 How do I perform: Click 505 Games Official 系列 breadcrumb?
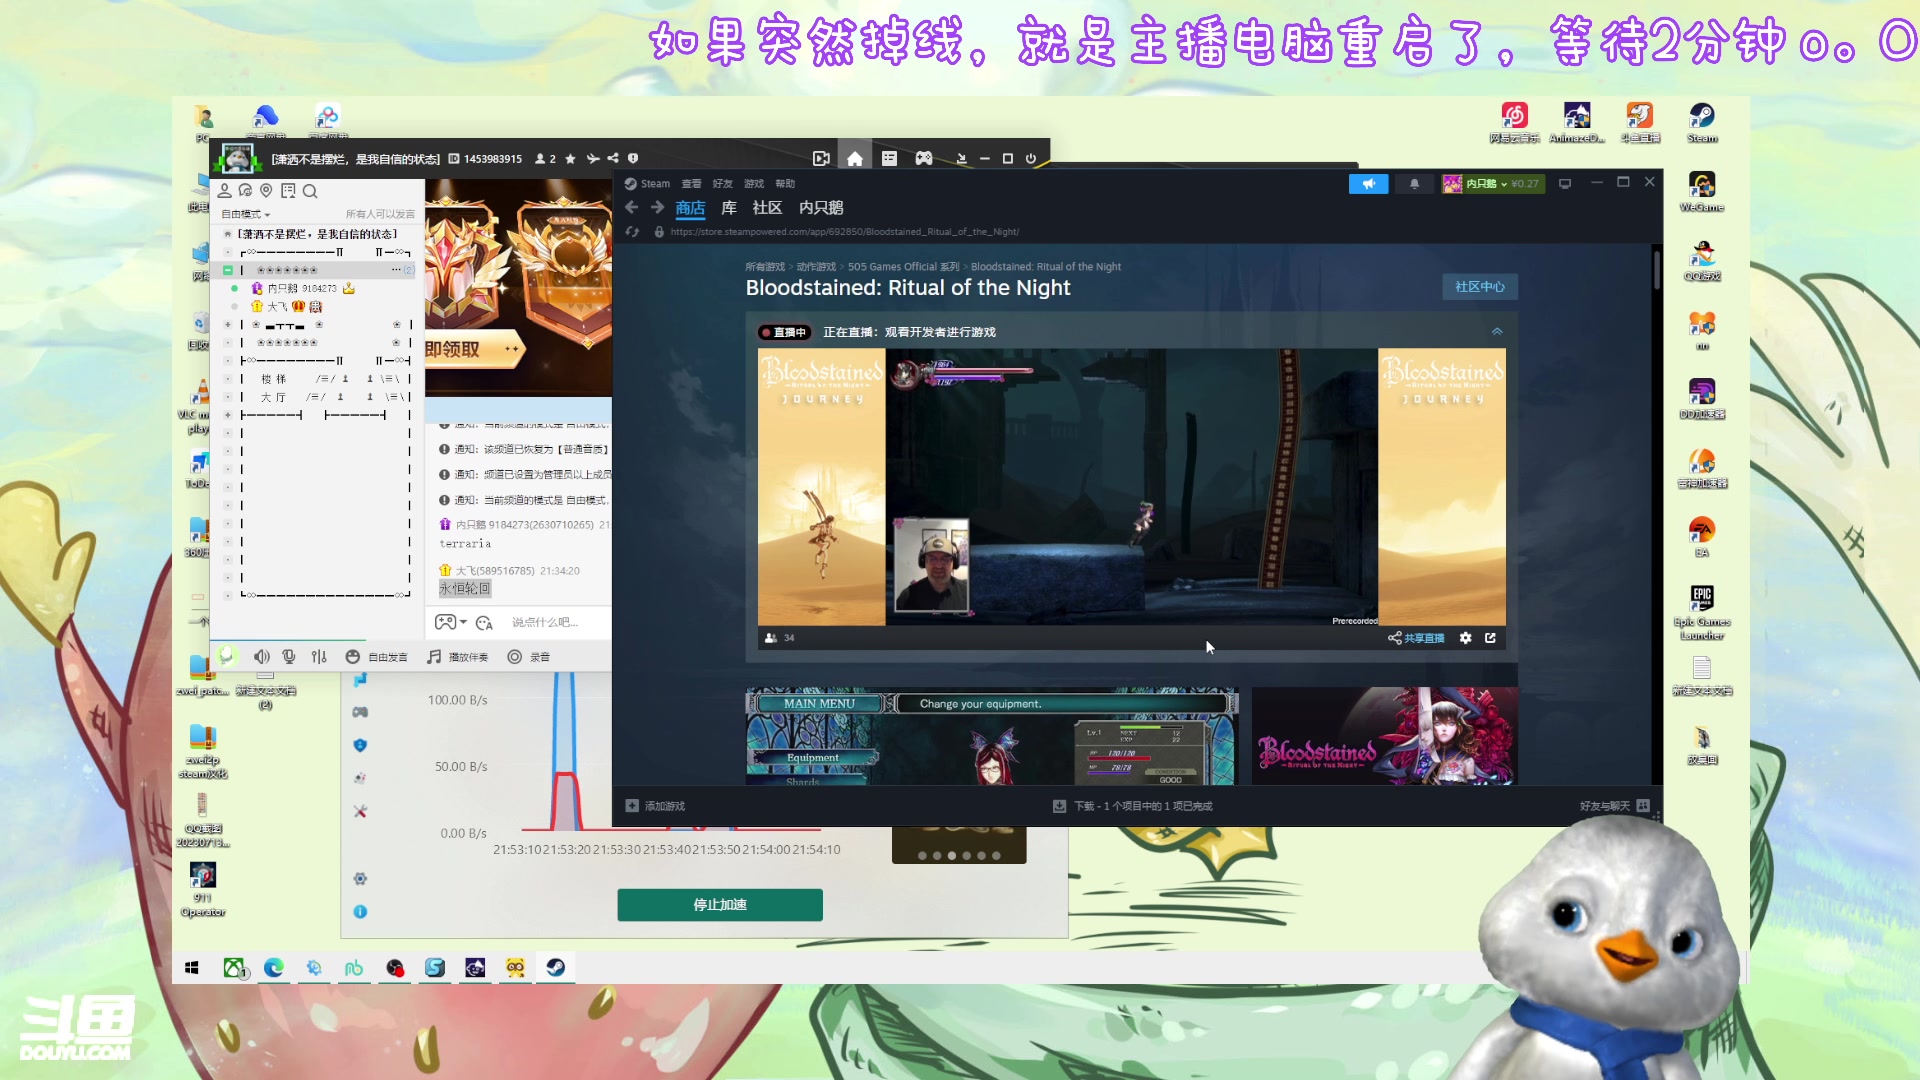(x=903, y=267)
